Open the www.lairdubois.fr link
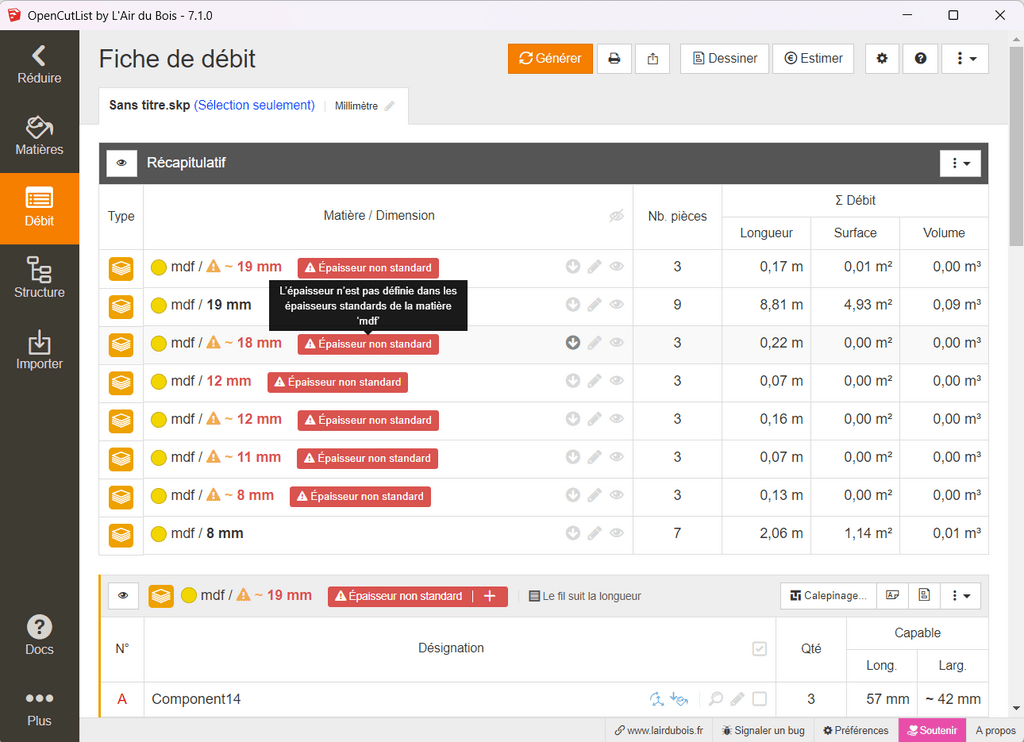The image size is (1024, 742). [x=658, y=731]
